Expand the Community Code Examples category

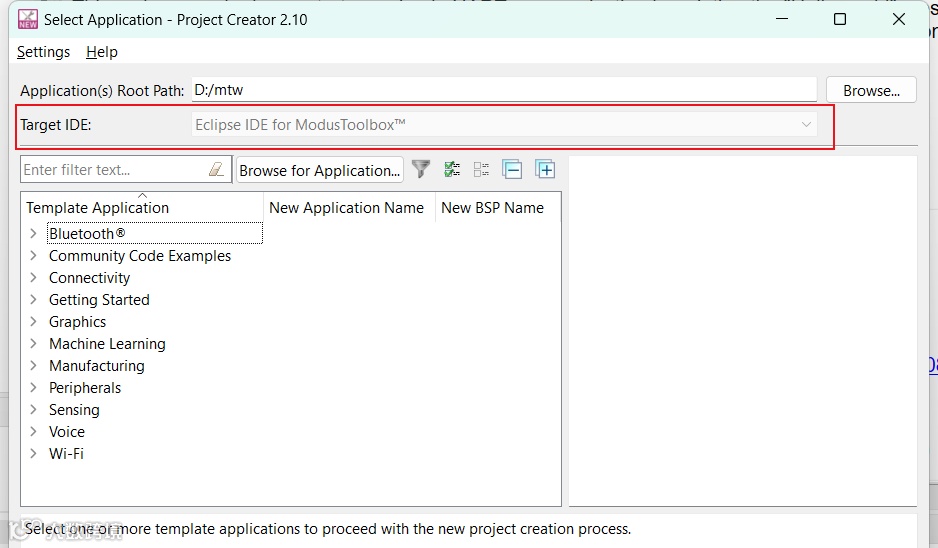point(34,255)
